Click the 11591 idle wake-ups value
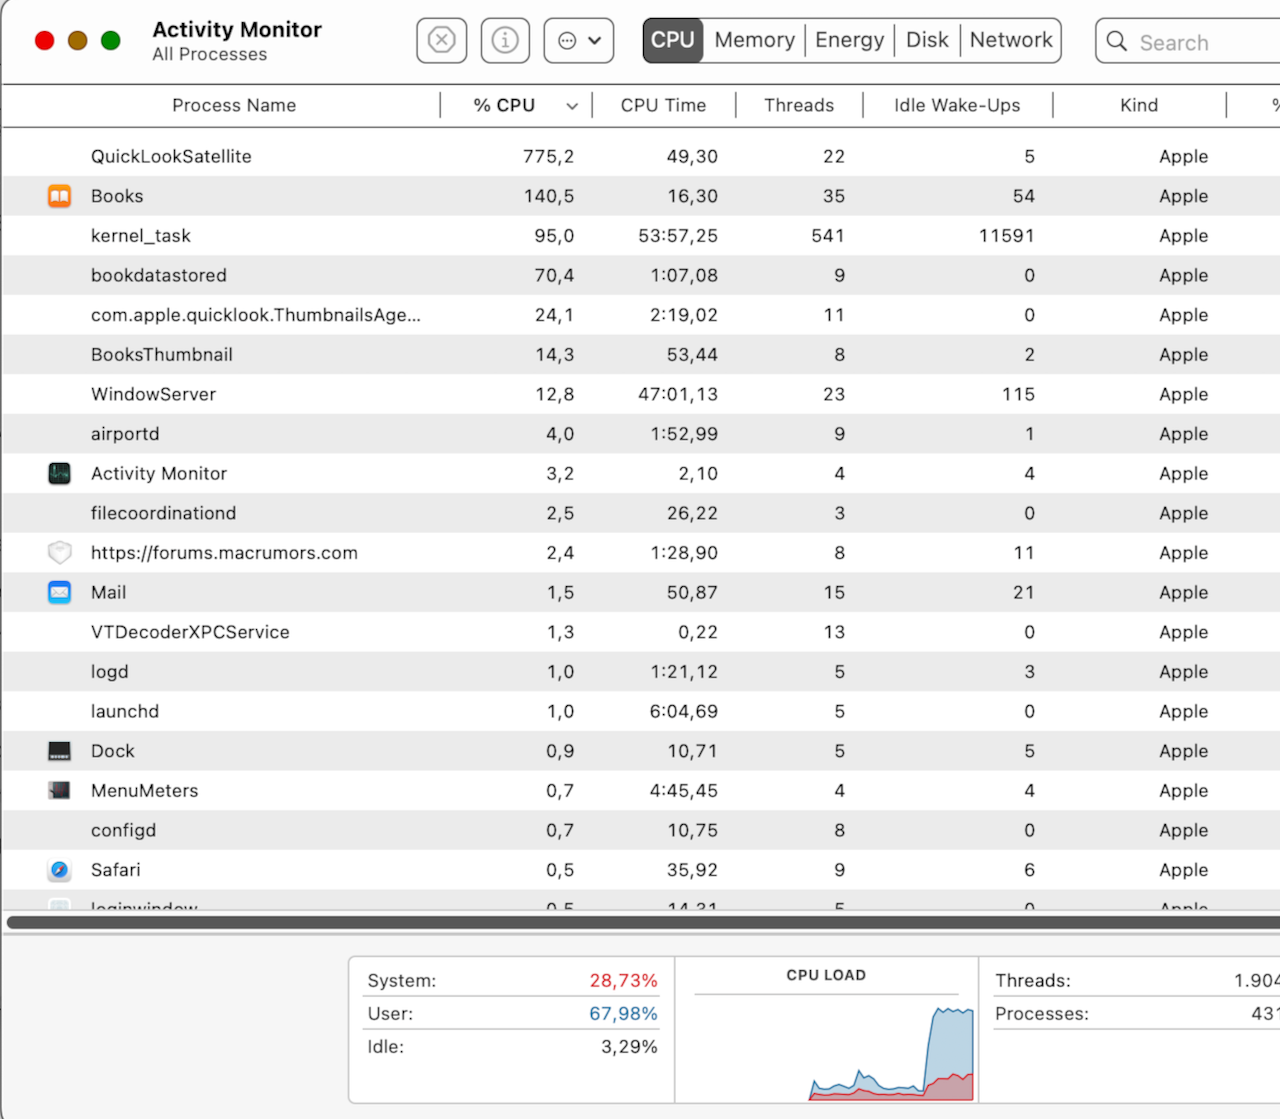 click(1006, 236)
